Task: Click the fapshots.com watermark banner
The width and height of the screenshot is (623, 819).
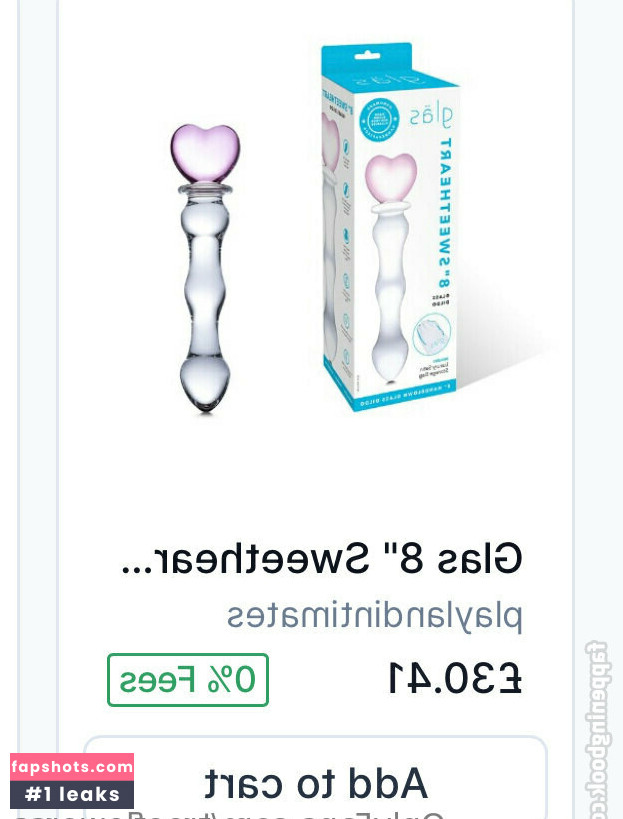Action: pos(72,767)
